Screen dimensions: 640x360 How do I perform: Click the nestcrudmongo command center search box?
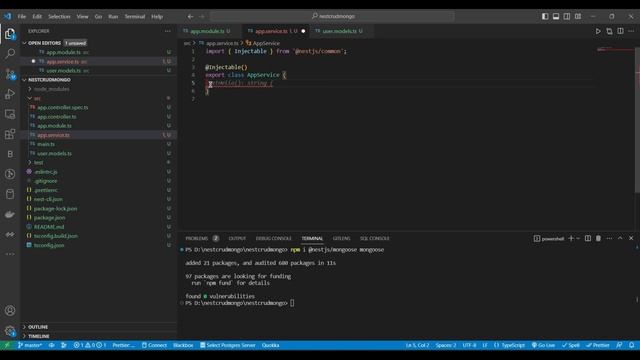[x=332, y=16]
